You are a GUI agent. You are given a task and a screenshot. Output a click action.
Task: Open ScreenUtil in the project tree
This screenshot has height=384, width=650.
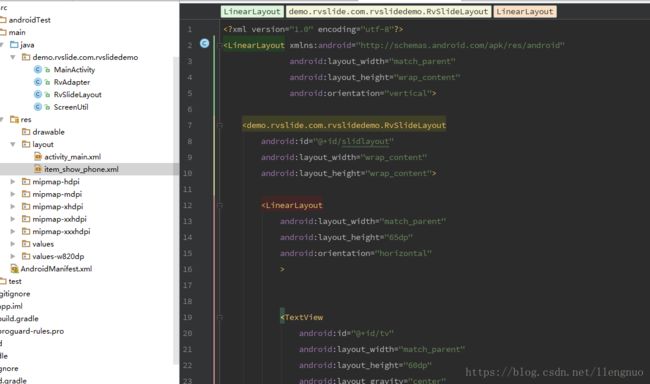click(71, 107)
